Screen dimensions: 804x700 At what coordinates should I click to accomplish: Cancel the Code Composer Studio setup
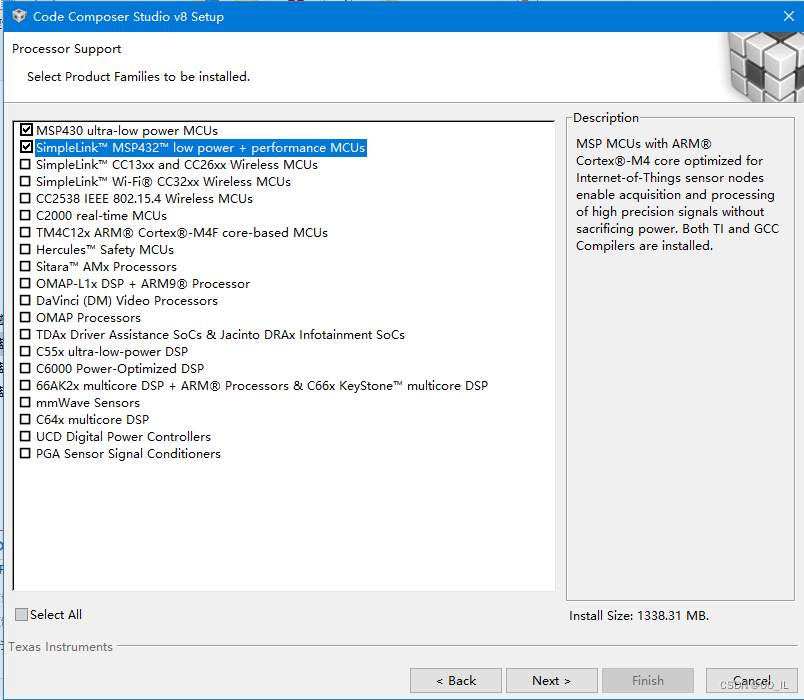point(751,681)
